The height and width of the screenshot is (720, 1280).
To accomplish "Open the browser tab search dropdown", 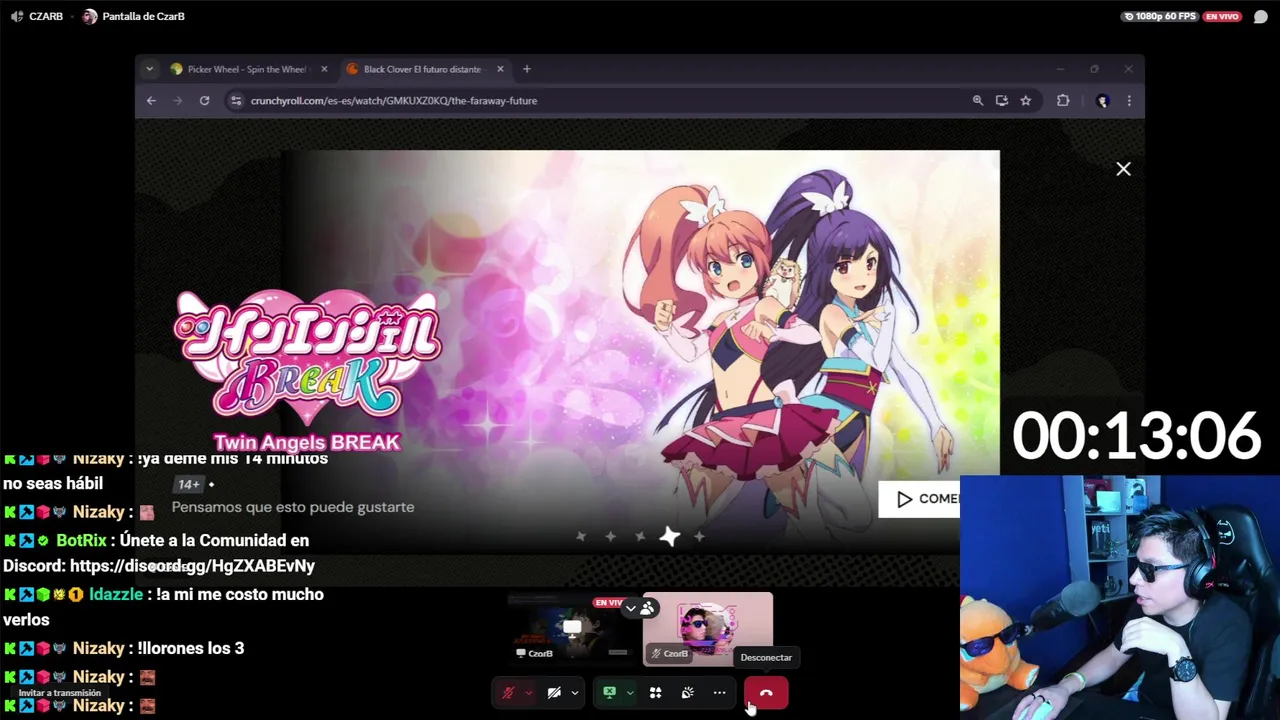I will click(149, 69).
